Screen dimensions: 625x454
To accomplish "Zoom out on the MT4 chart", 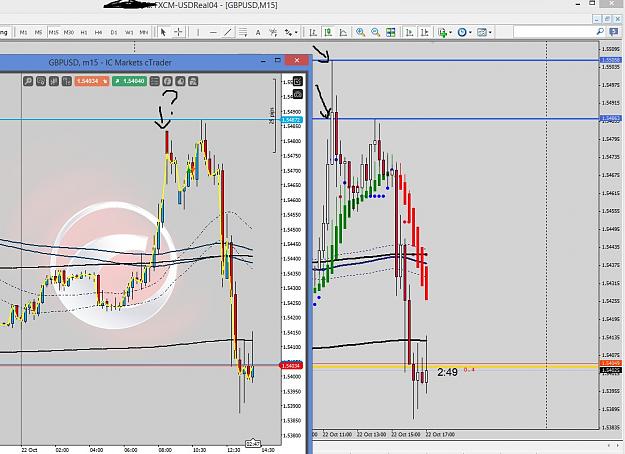I will pos(375,32).
